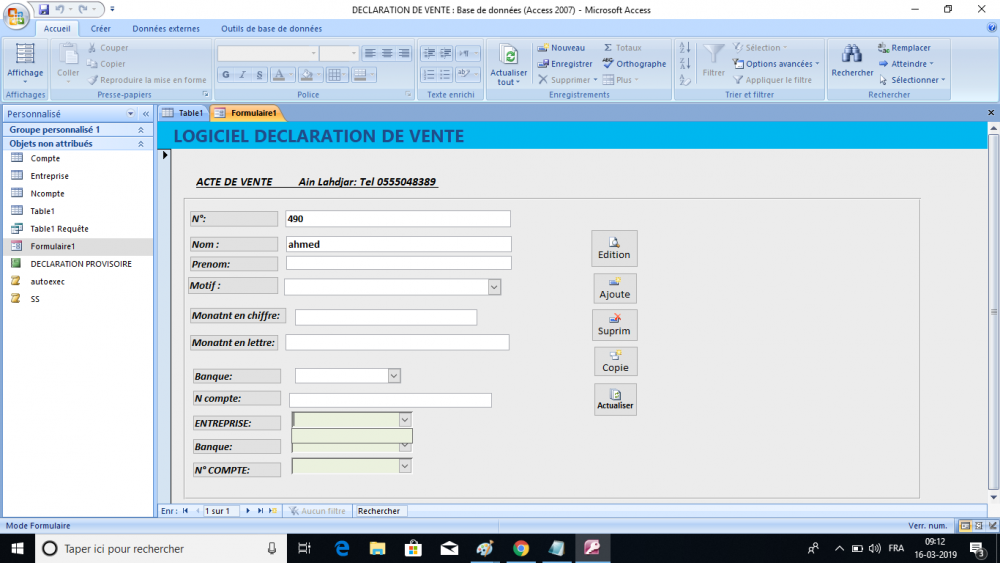This screenshot has width=1000, height=563.
Task: Click the Ajoute form button
Action: [x=615, y=288]
